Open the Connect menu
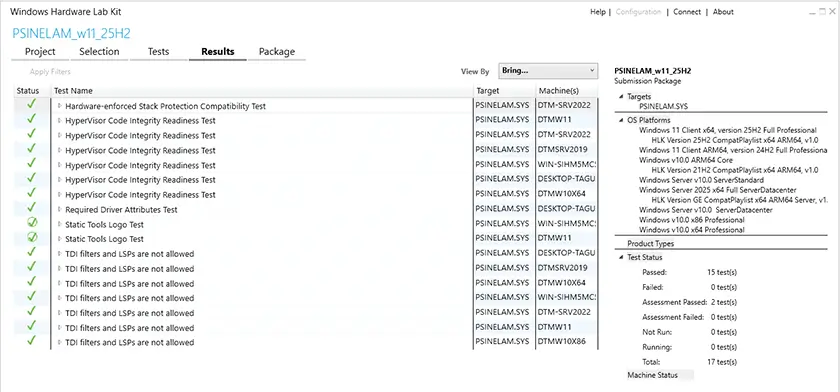Image resolution: width=840 pixels, height=392 pixels. click(x=687, y=12)
